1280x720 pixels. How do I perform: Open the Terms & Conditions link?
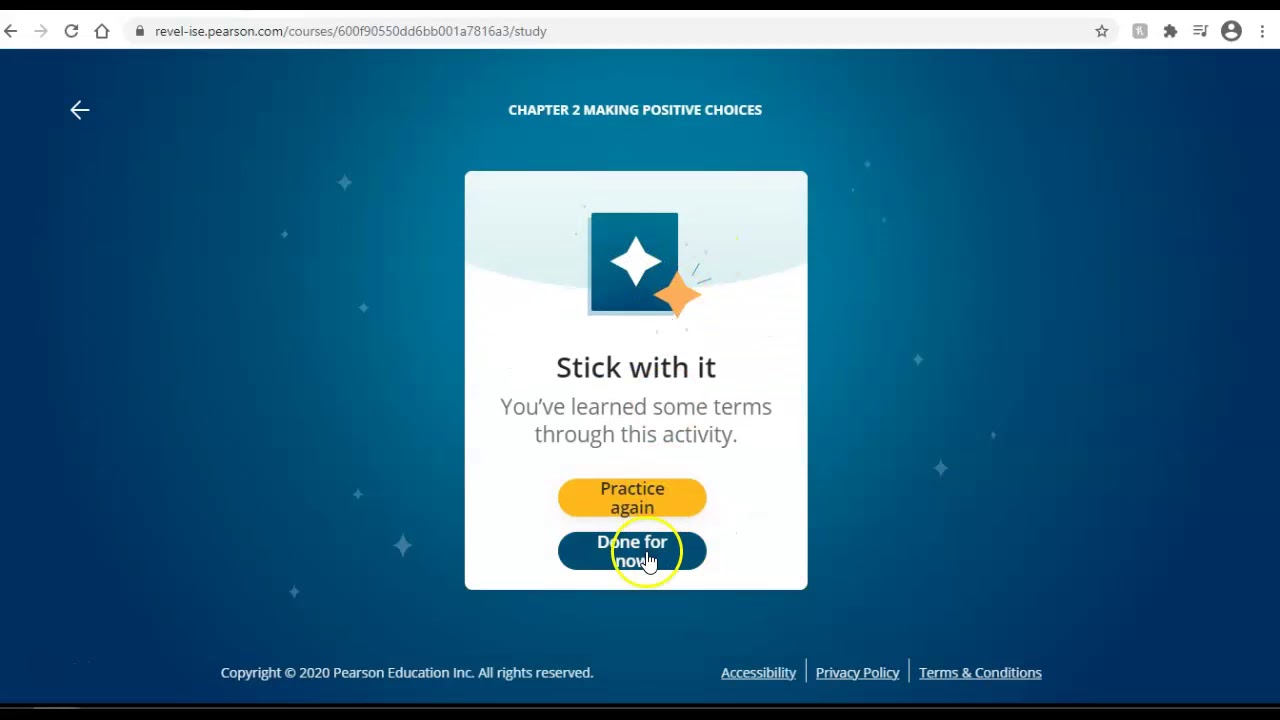click(x=980, y=673)
